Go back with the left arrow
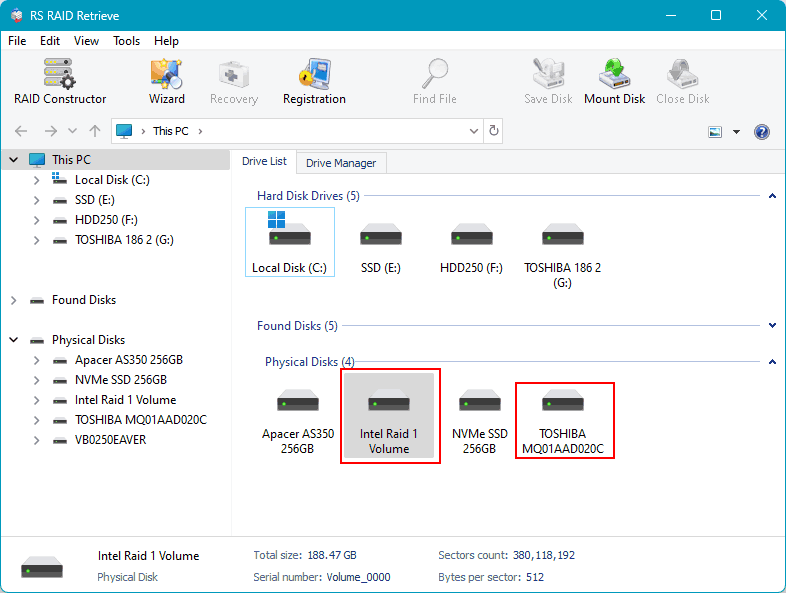 point(21,131)
